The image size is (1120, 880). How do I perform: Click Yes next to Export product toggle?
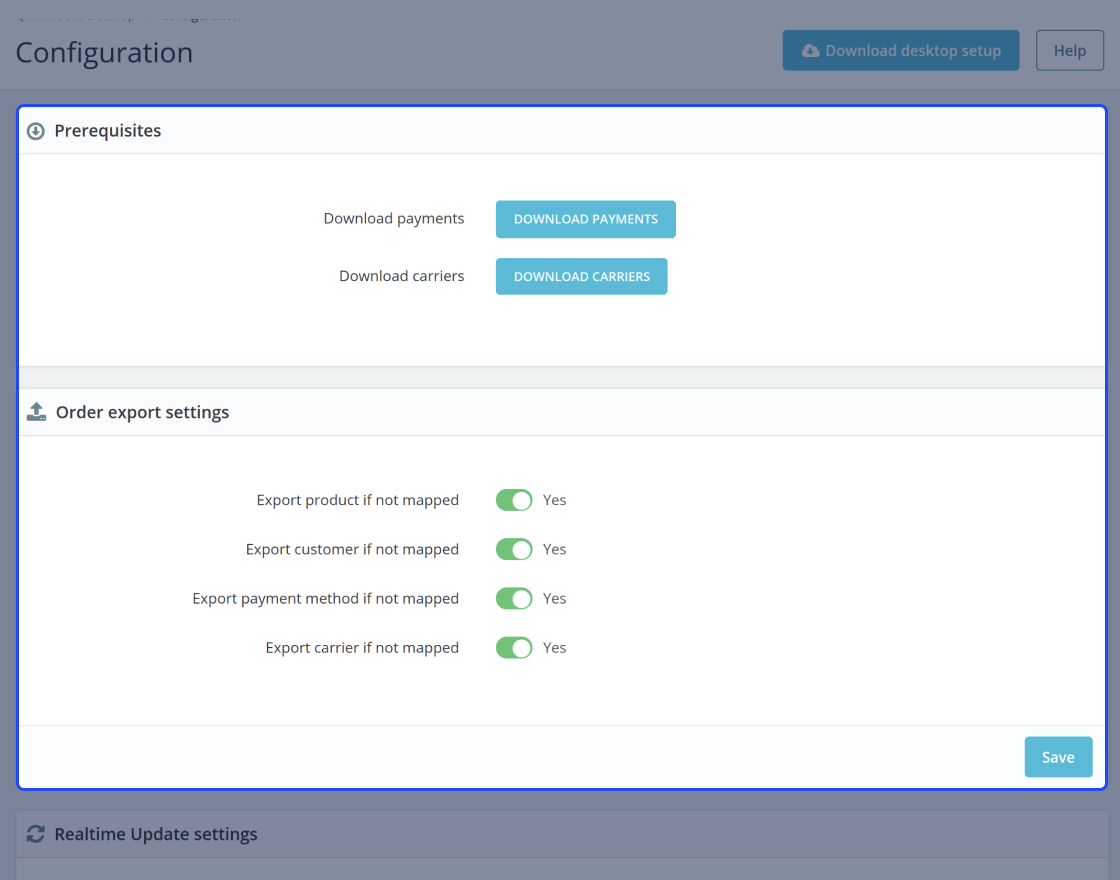[554, 500]
